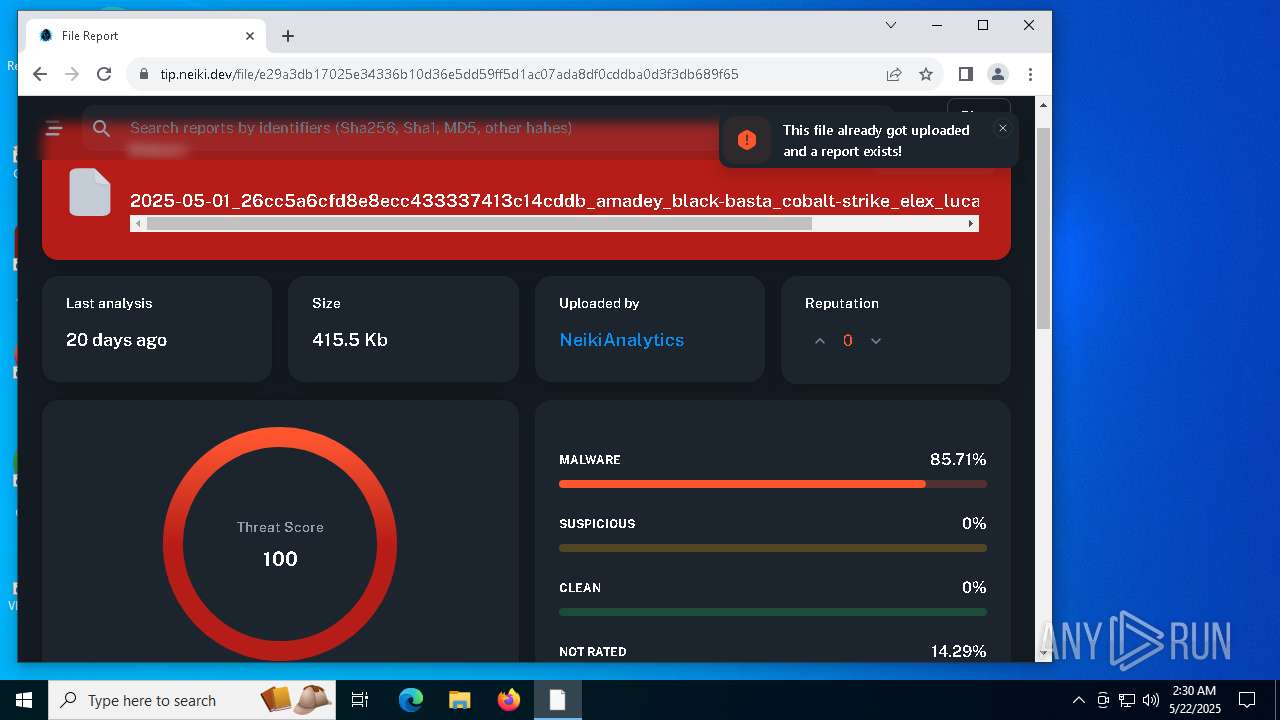Share this page icon
The image size is (1280, 720).
coord(894,74)
